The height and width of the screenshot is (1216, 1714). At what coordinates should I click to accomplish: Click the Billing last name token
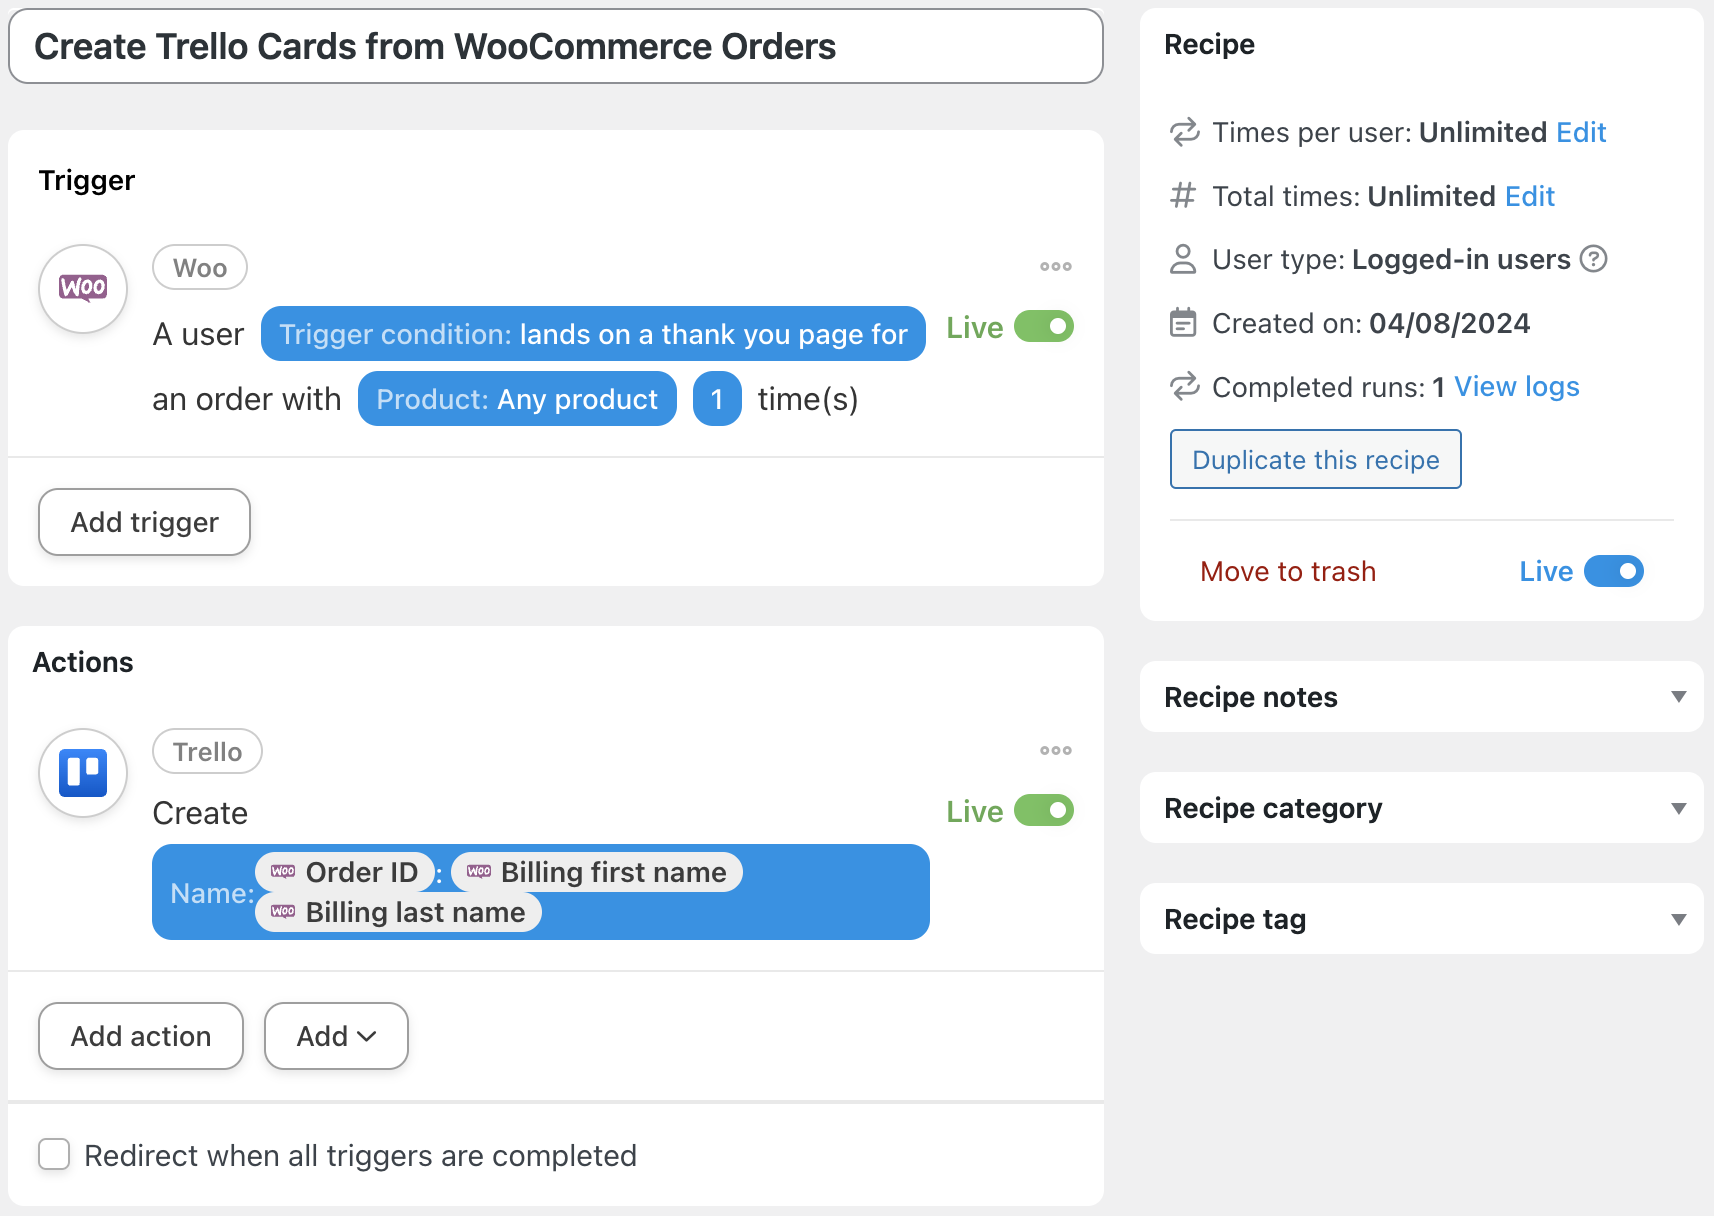tap(398, 912)
